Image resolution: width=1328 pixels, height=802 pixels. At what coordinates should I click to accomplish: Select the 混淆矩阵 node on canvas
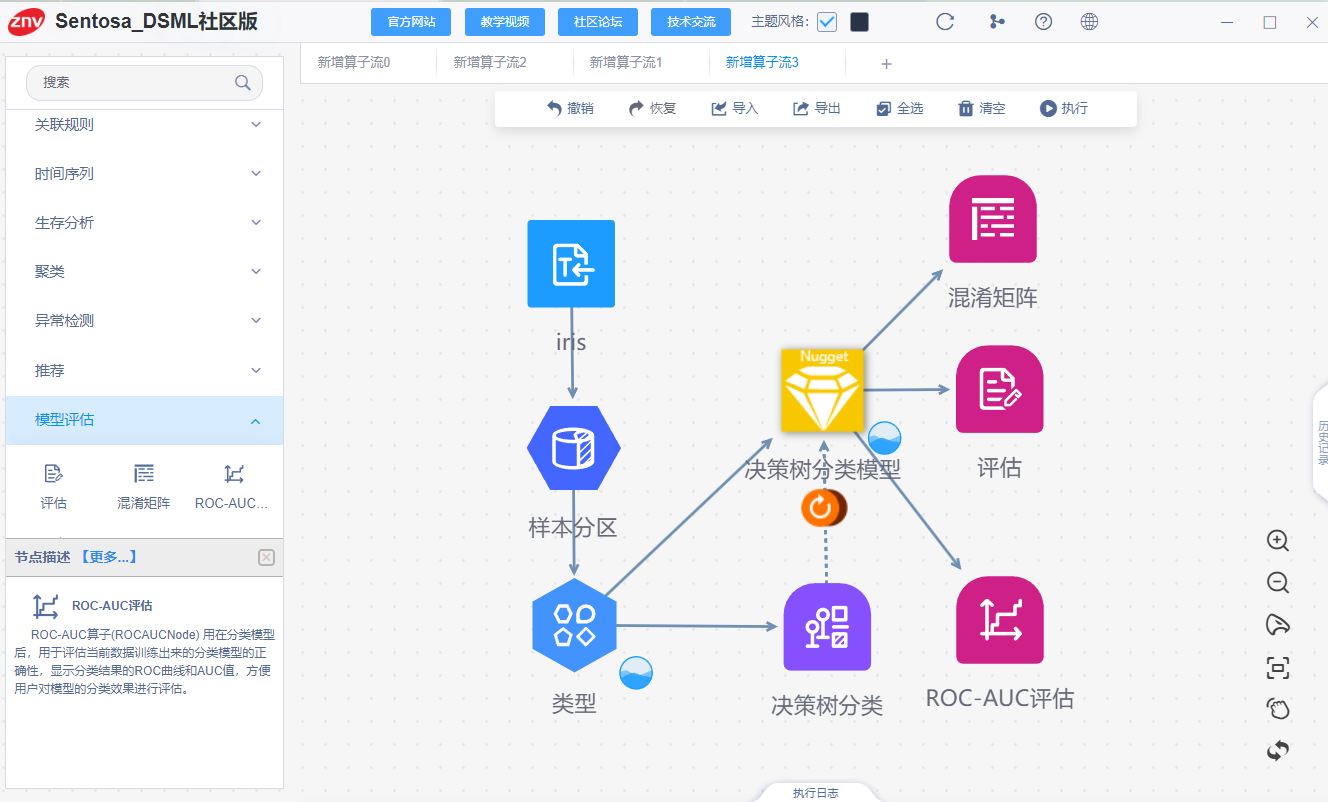click(993, 219)
